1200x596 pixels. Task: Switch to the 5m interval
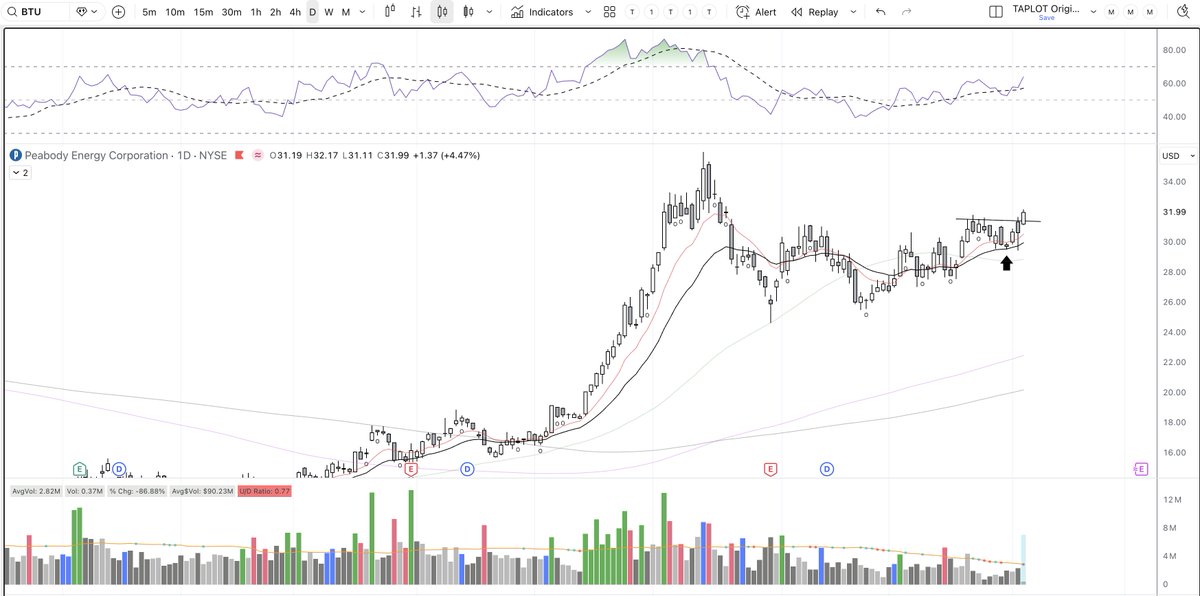coord(149,12)
